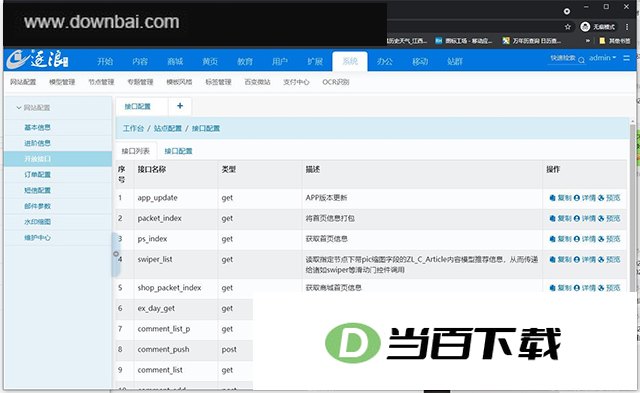Collapse the 网站配置 sidebar group

tap(33, 108)
